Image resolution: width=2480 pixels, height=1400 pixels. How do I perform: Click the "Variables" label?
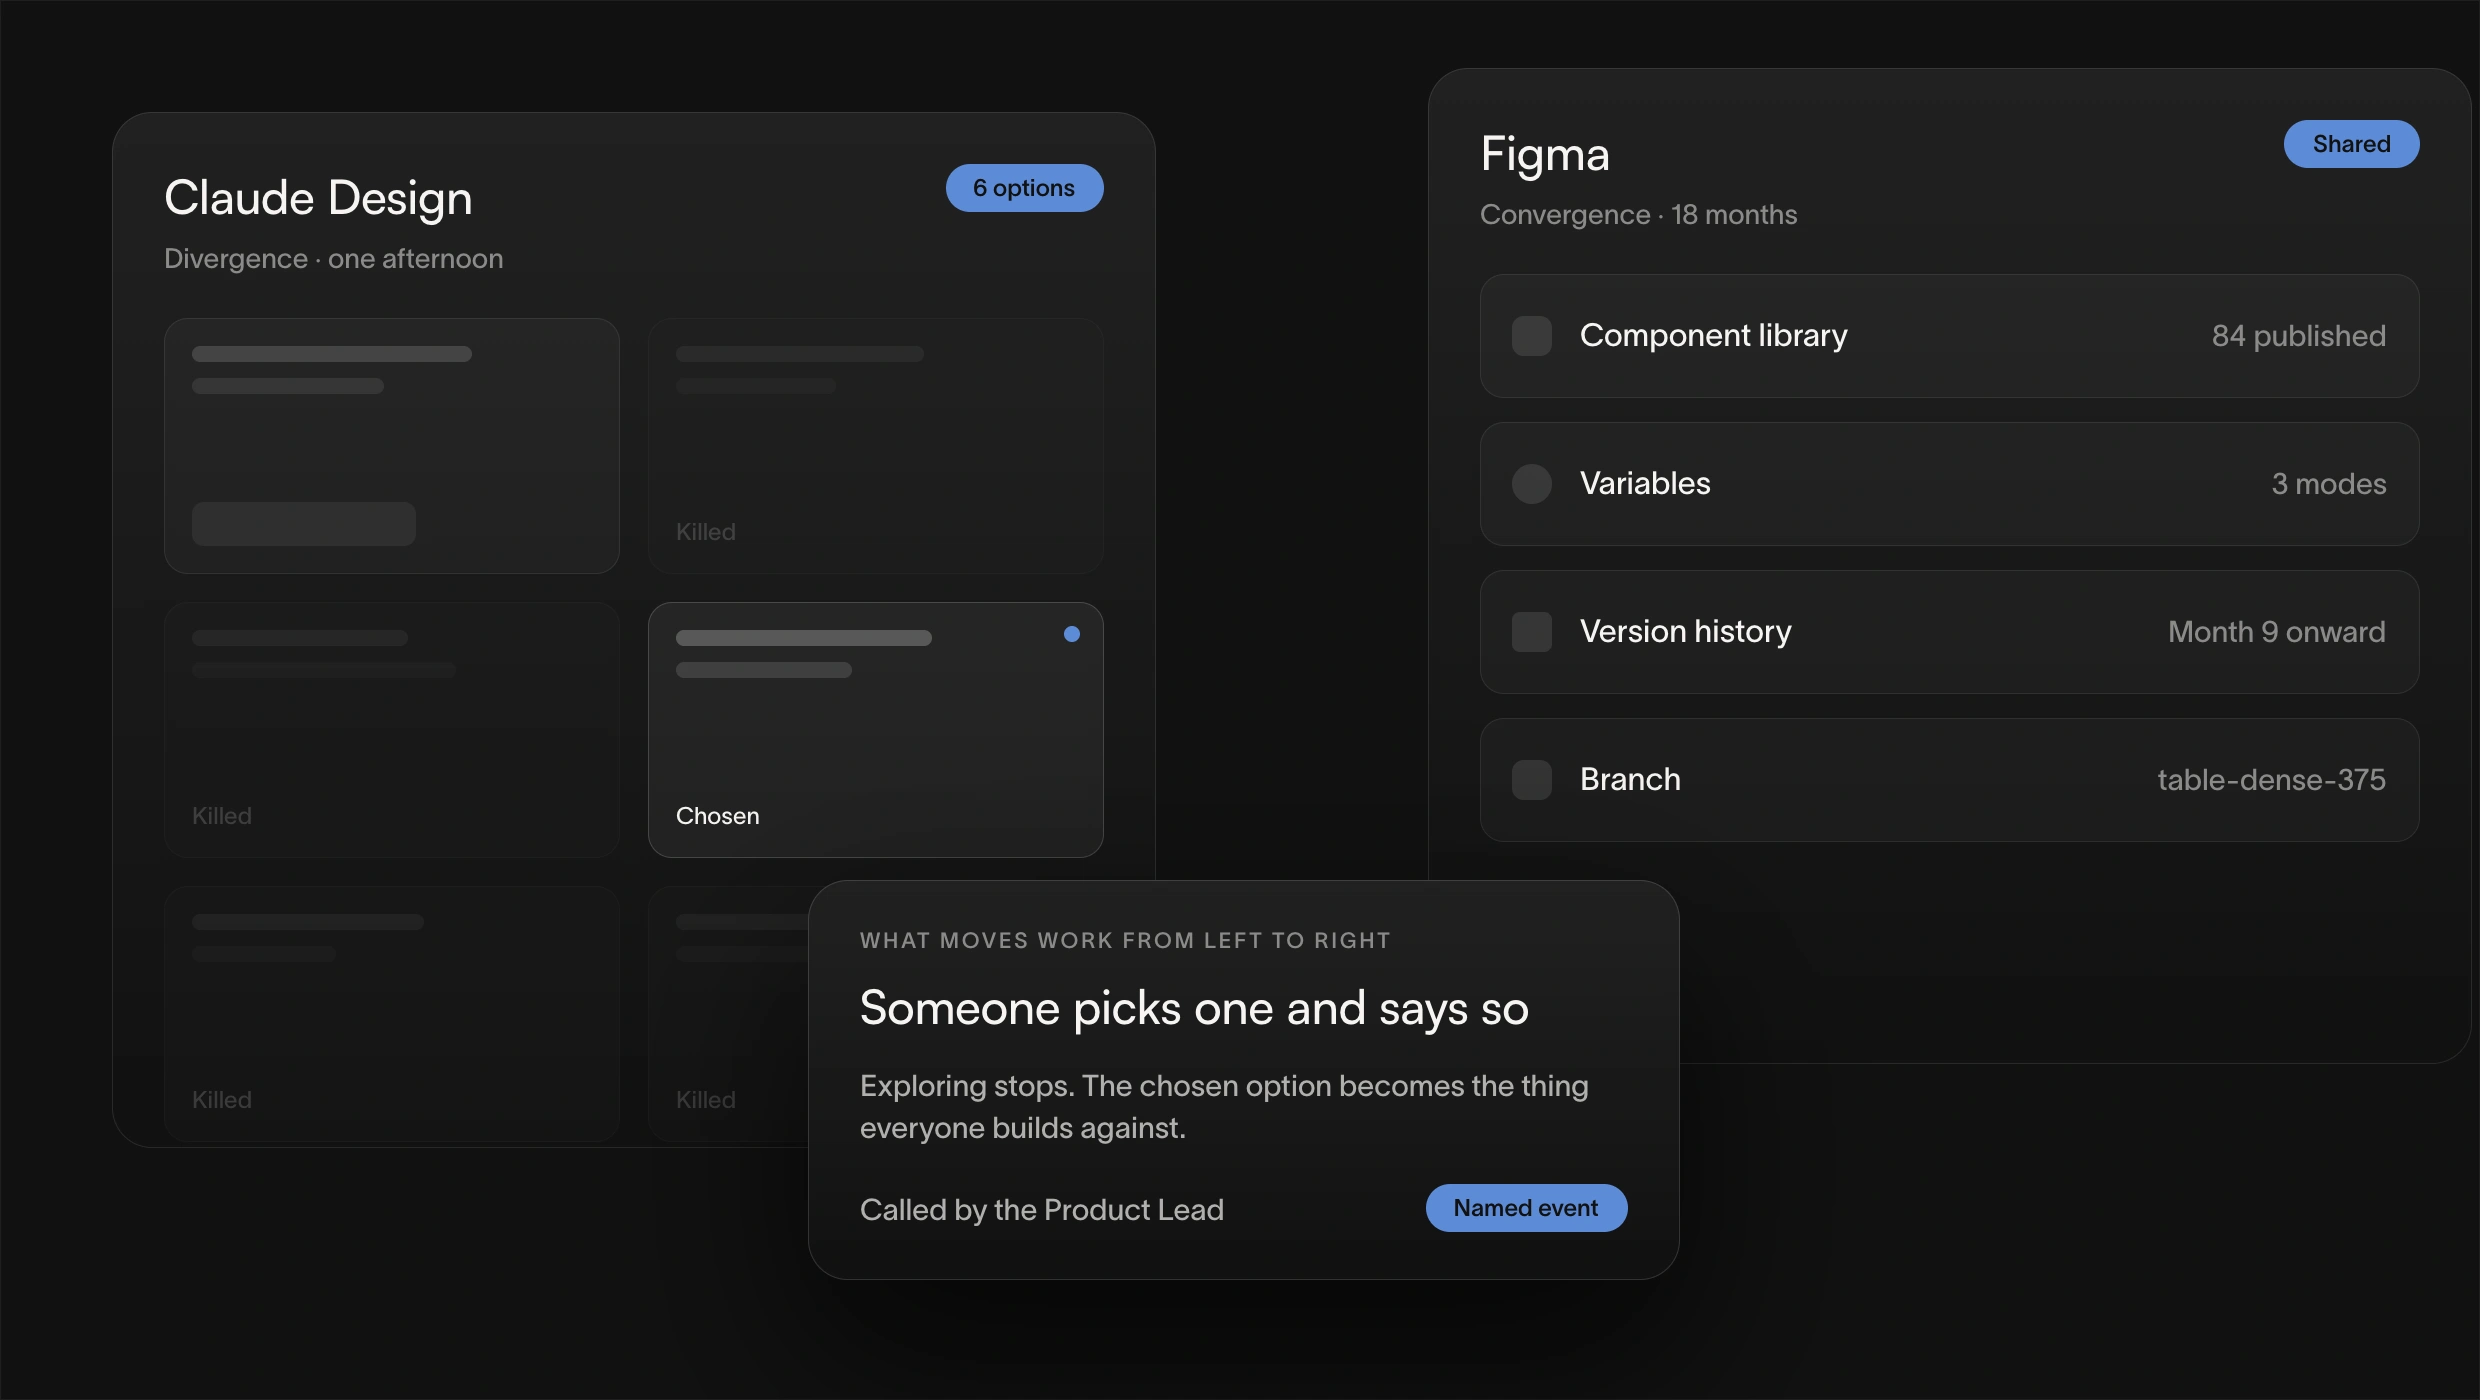coord(1645,484)
